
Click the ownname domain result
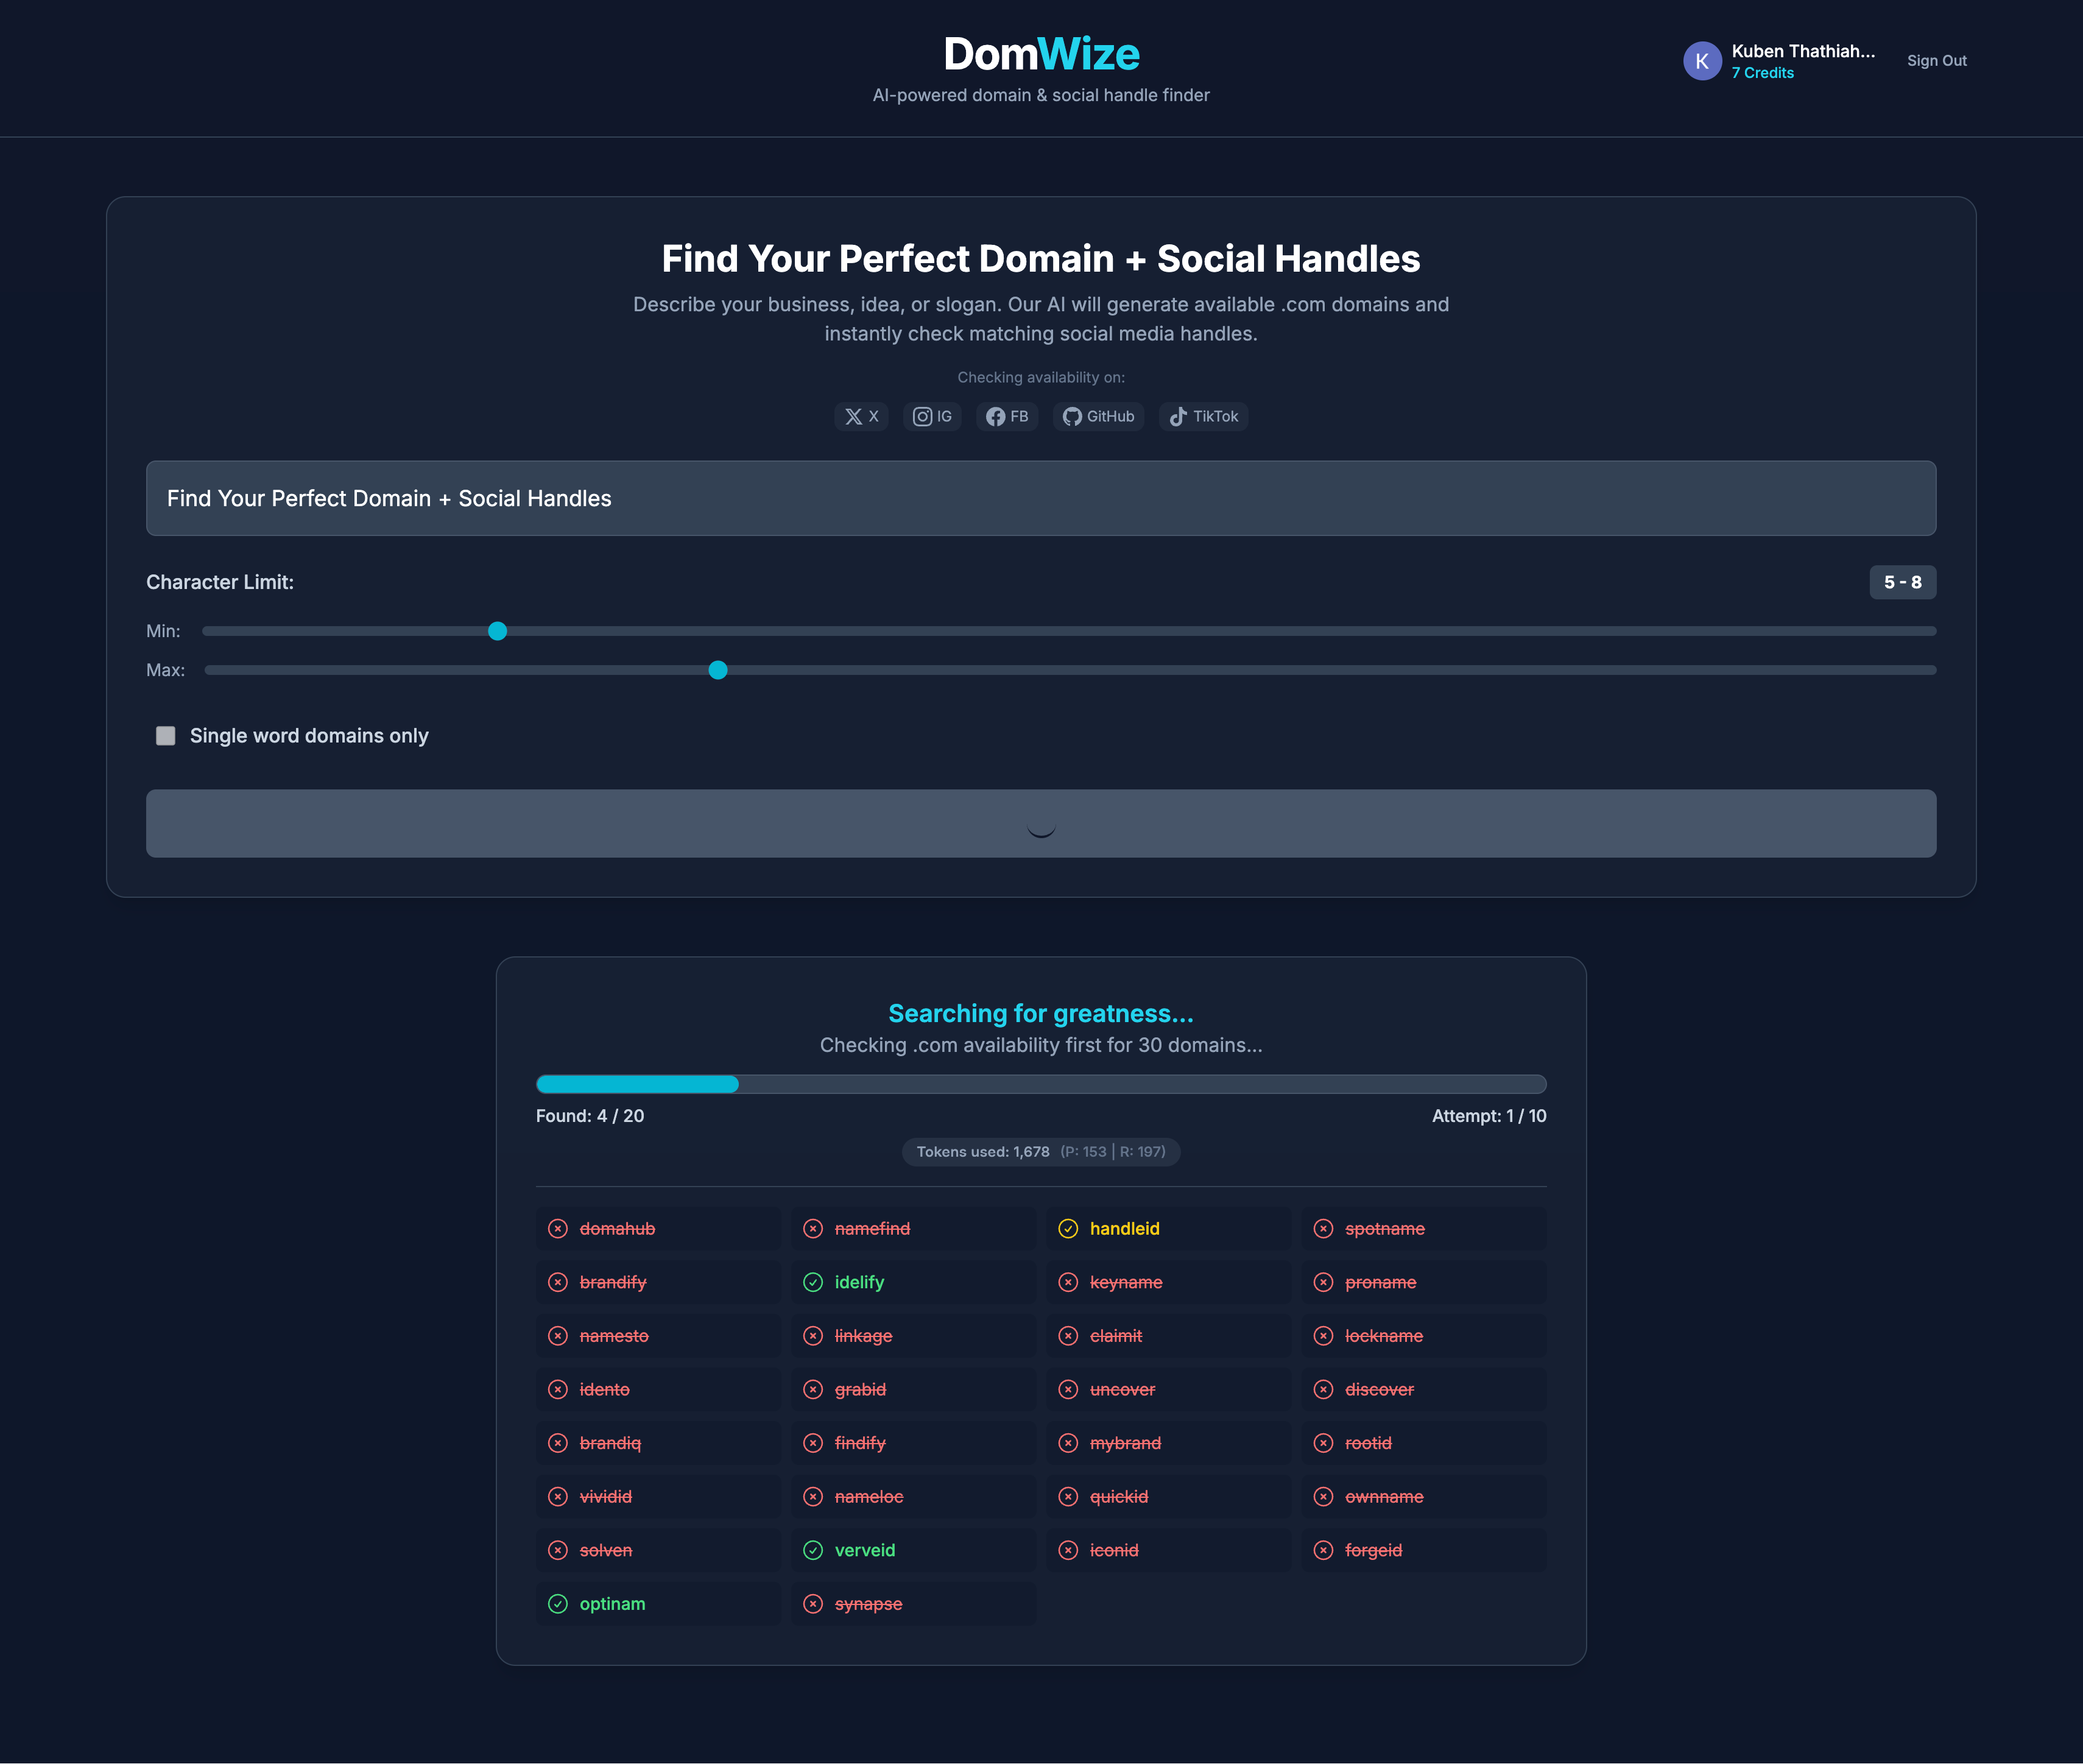[1423, 1497]
